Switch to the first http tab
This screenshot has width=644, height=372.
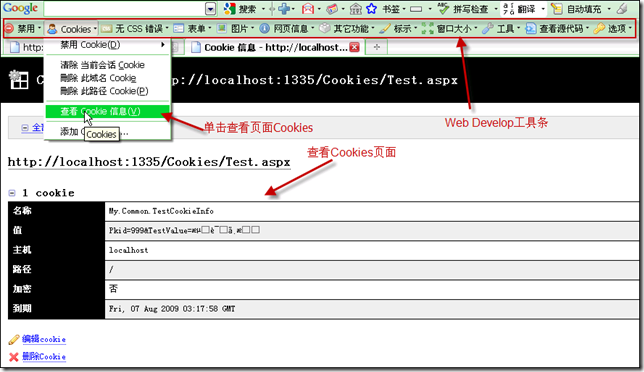pyautogui.click(x=26, y=48)
